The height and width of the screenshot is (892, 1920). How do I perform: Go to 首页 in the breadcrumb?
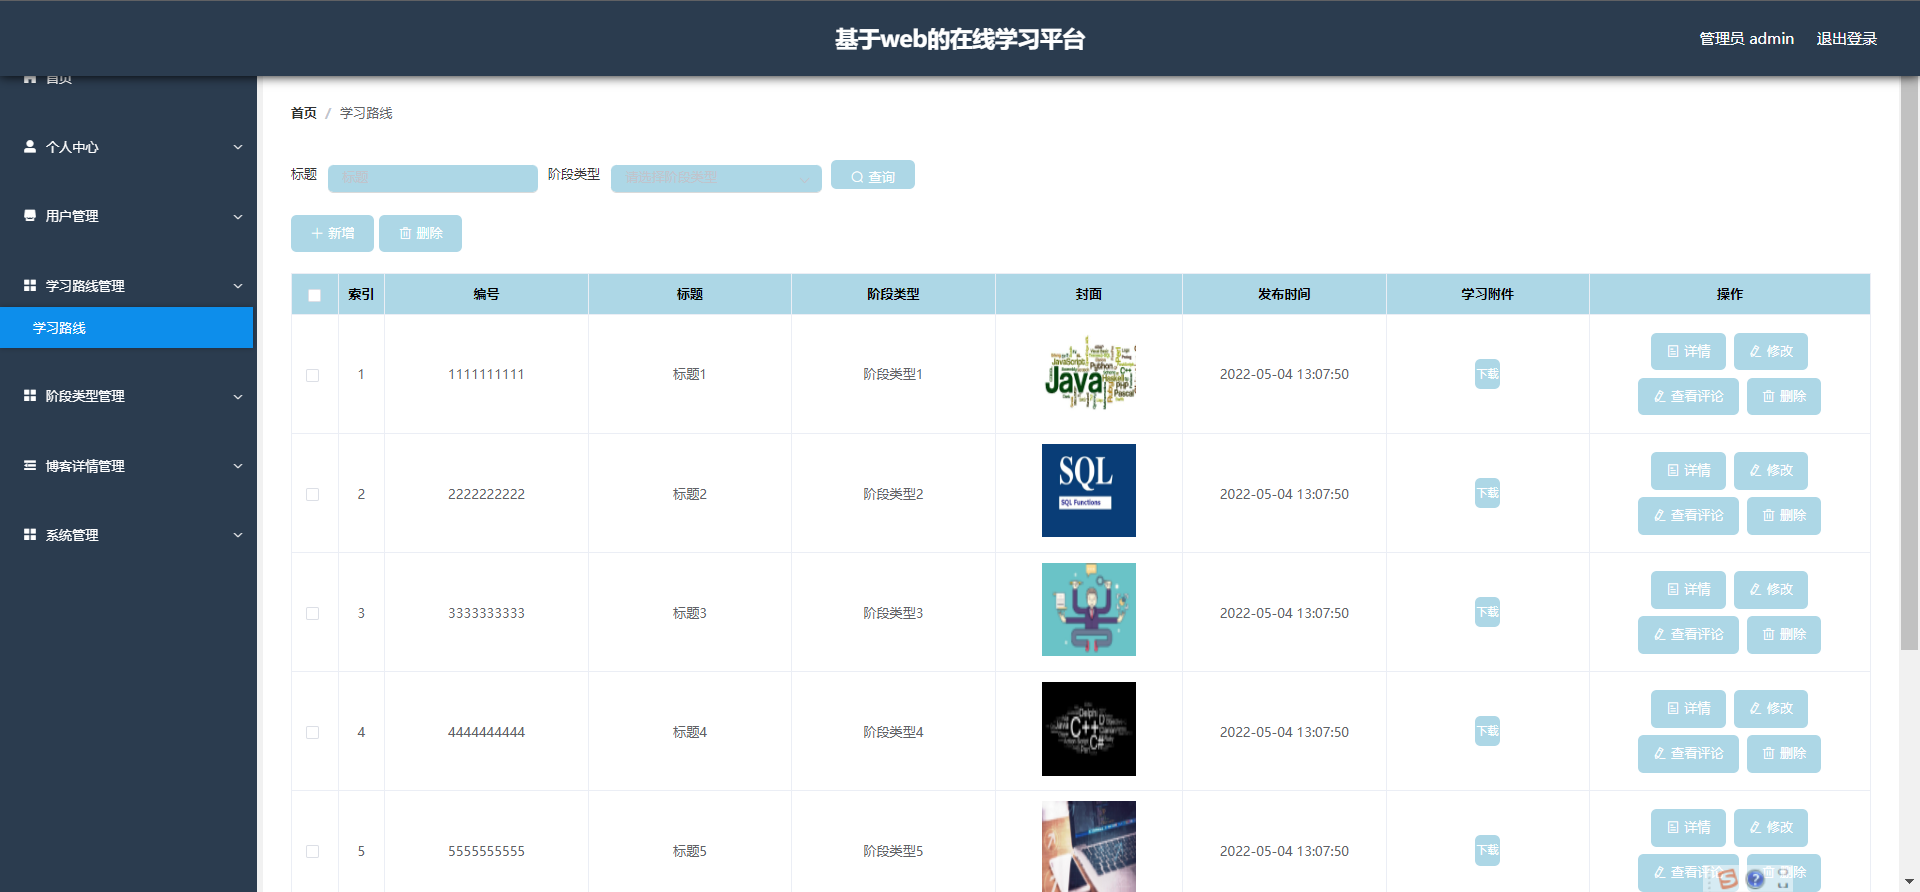click(x=303, y=113)
